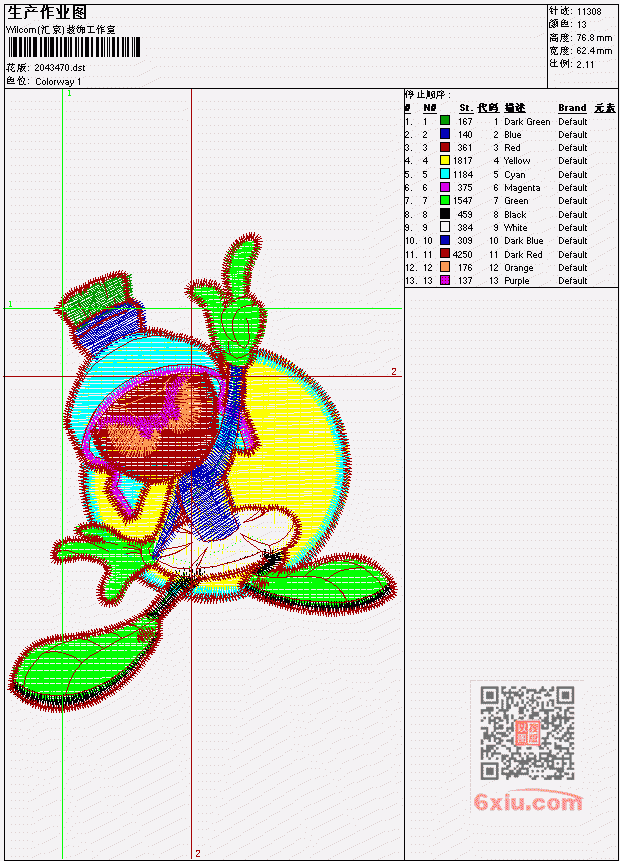Click stitch count 1547 for Green

(x=462, y=200)
